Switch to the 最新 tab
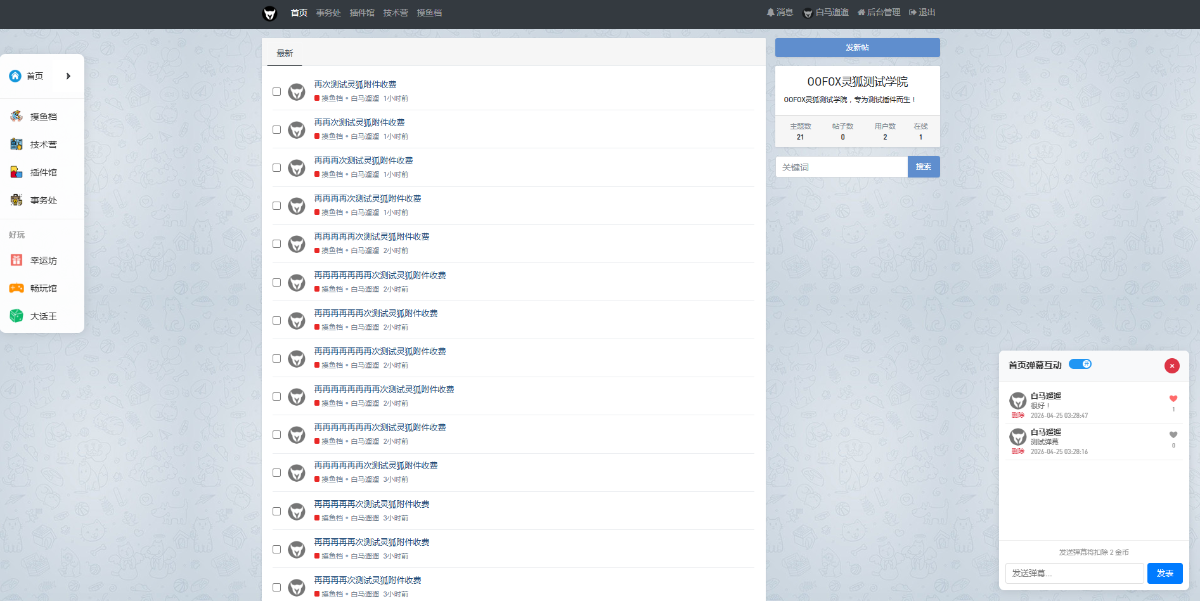 285,53
